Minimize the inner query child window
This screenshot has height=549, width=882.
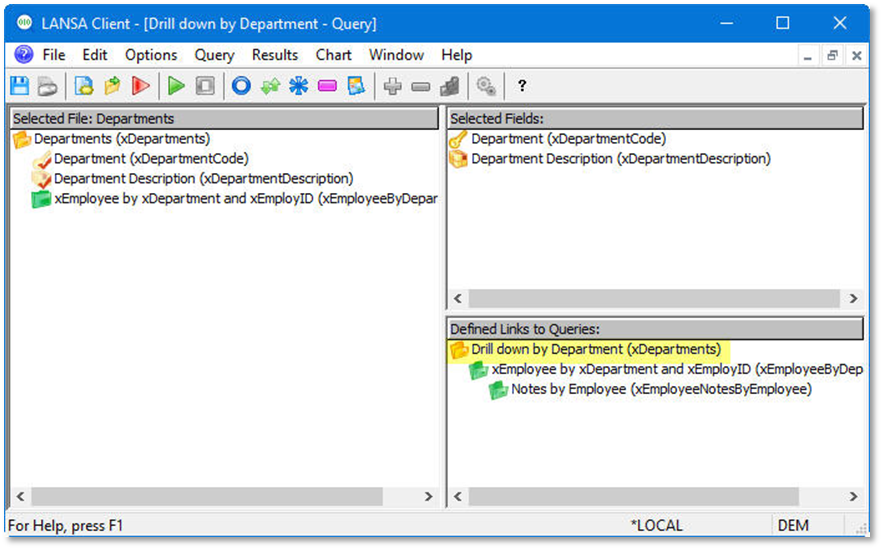pos(808,56)
